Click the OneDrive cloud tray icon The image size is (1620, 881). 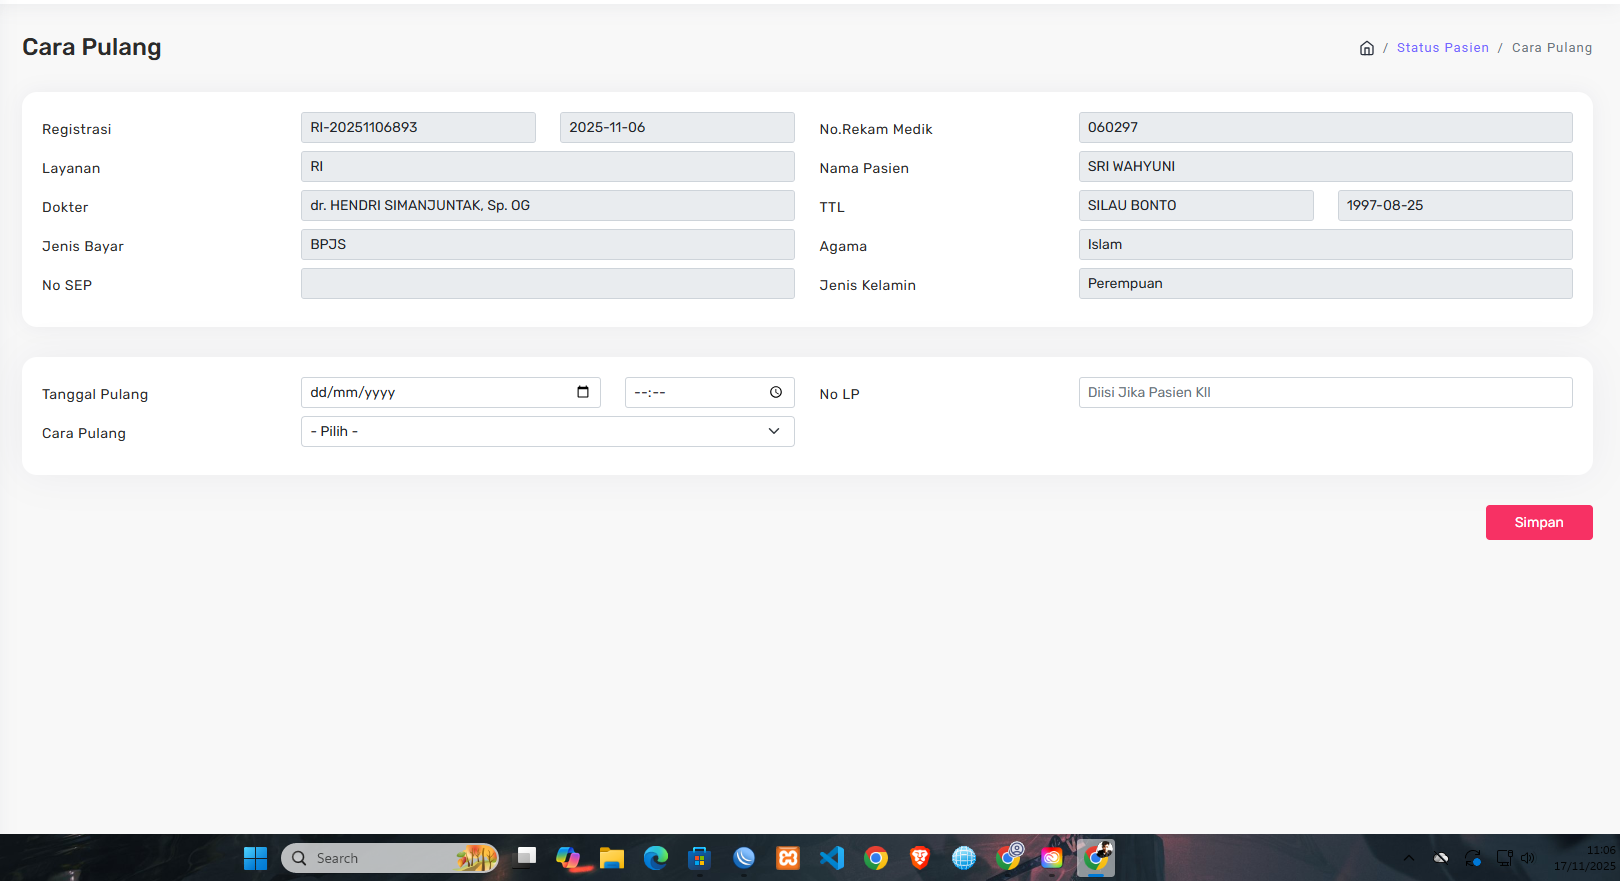click(x=1441, y=858)
